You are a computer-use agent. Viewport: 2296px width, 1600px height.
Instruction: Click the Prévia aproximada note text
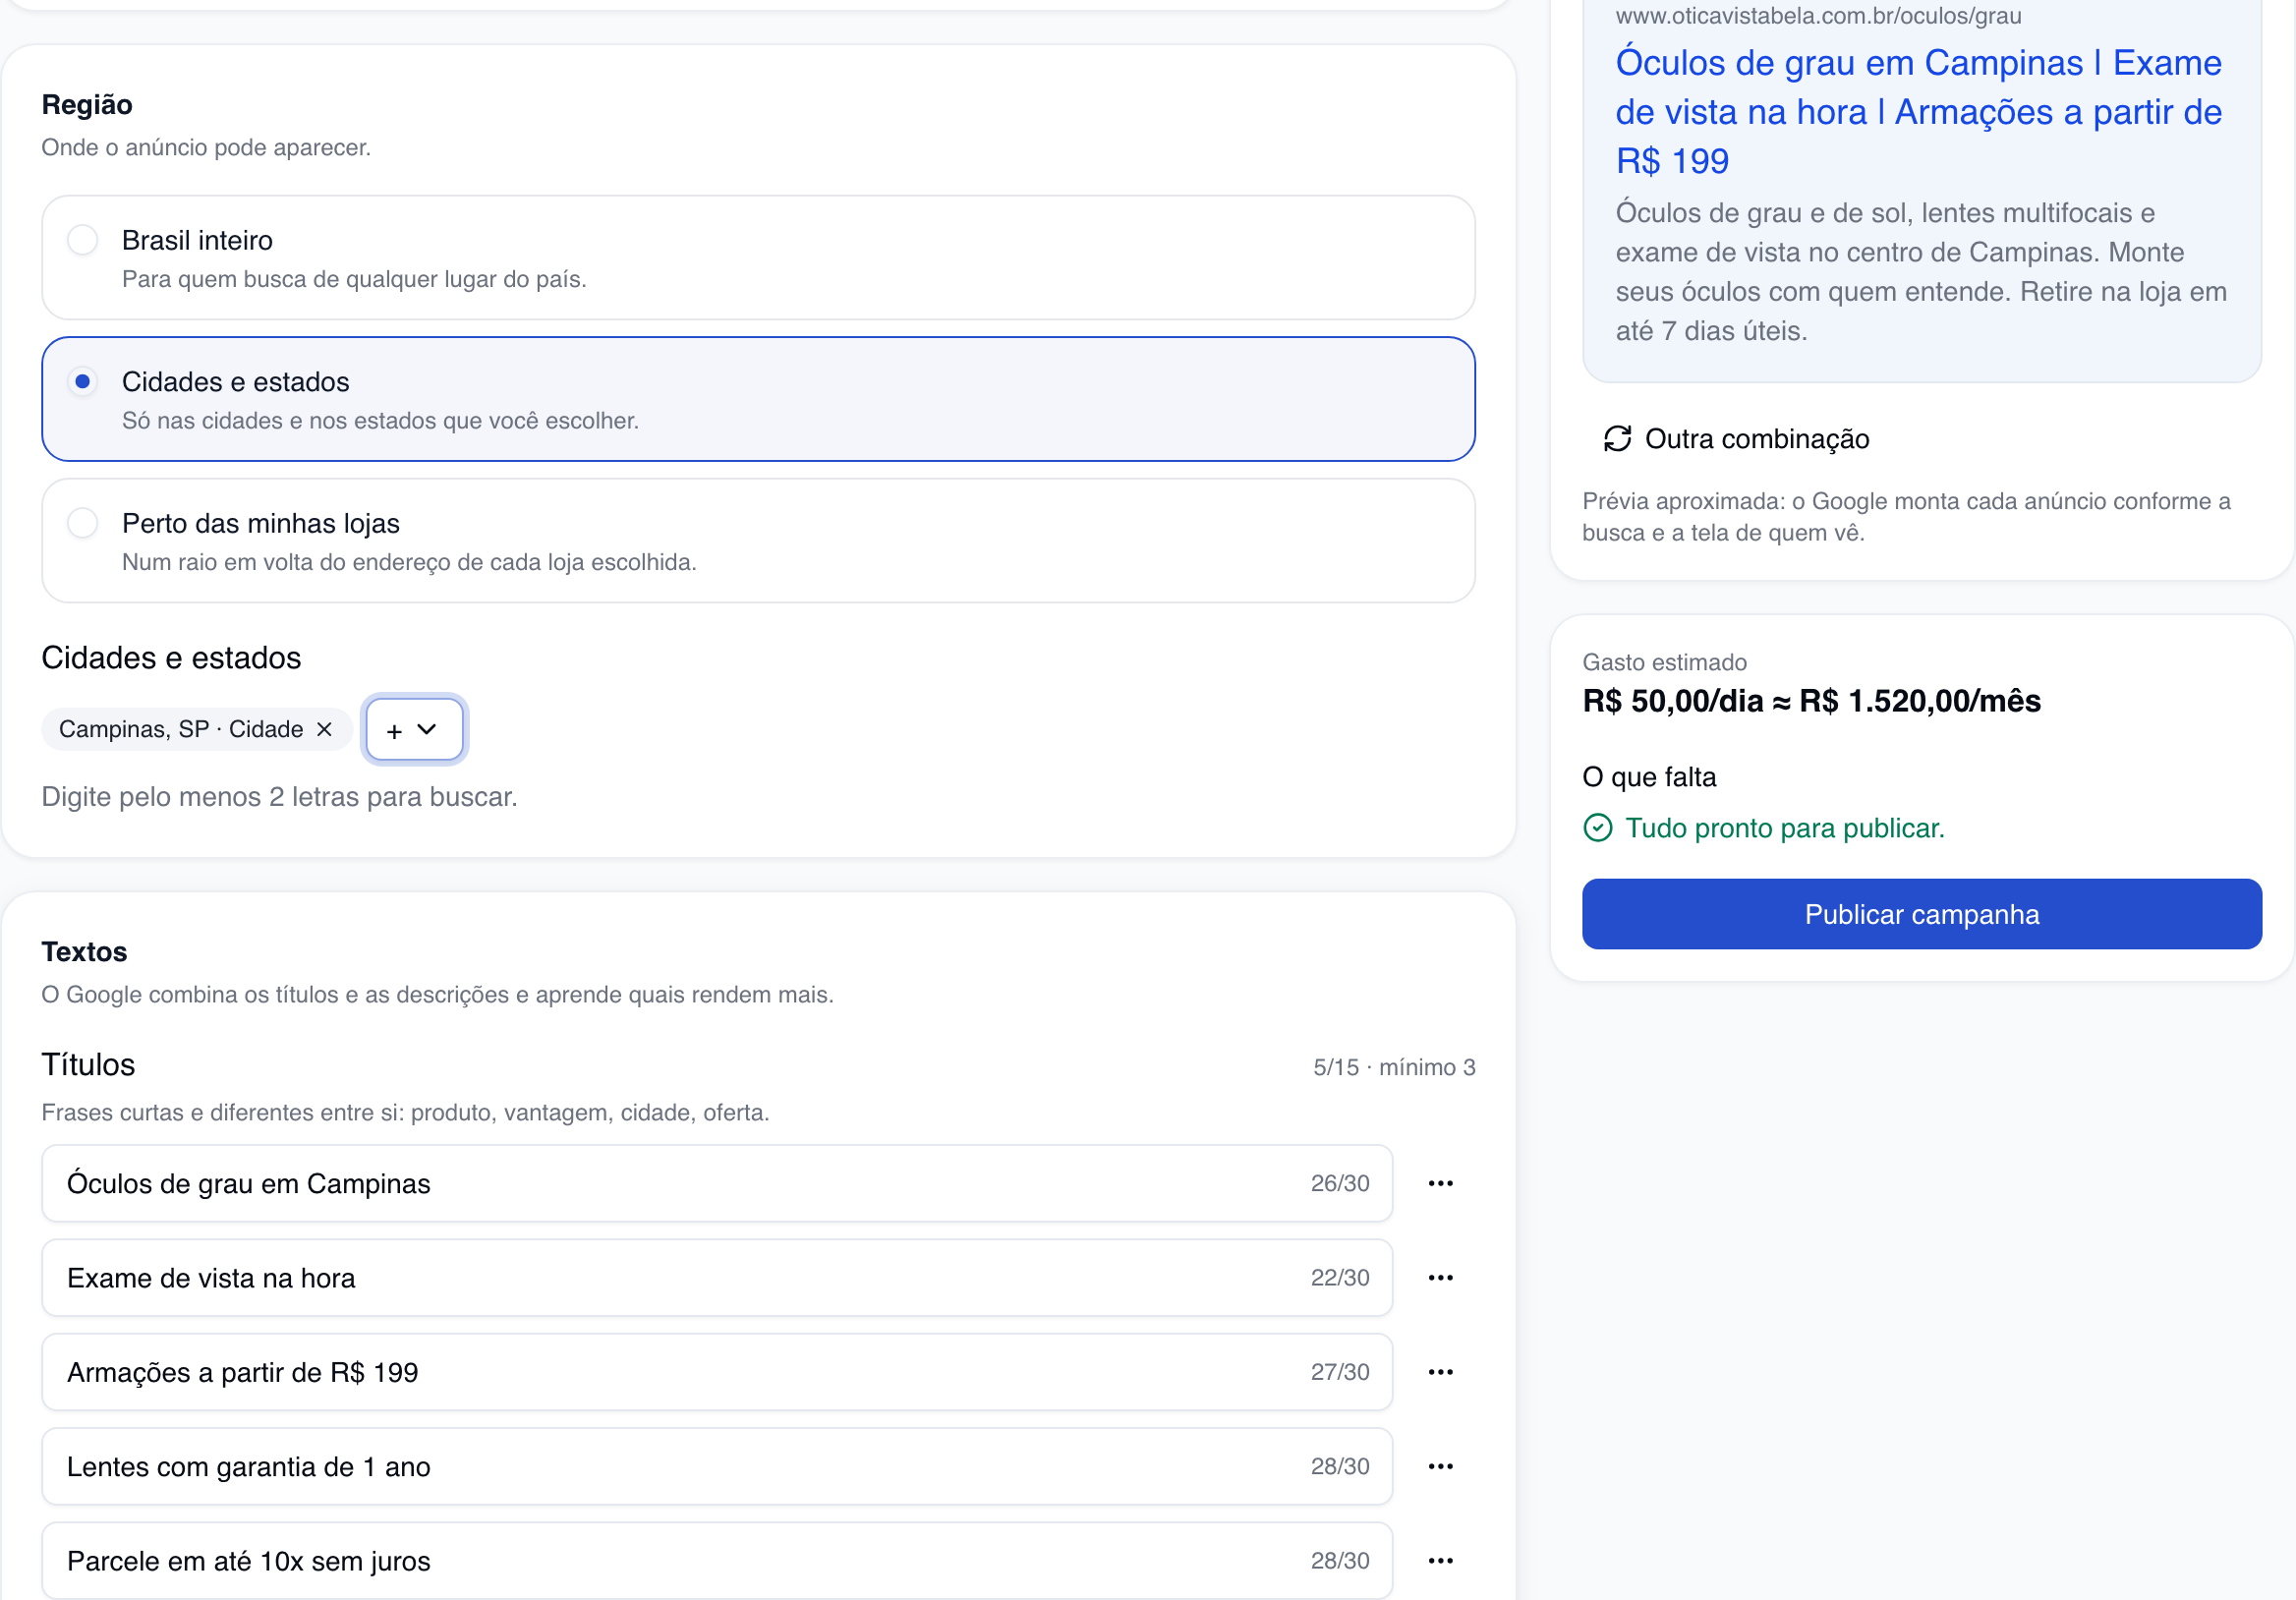1906,517
